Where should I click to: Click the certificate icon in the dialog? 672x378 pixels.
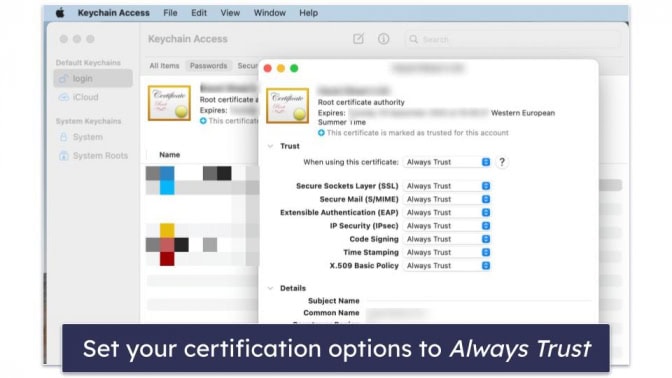coord(288,106)
